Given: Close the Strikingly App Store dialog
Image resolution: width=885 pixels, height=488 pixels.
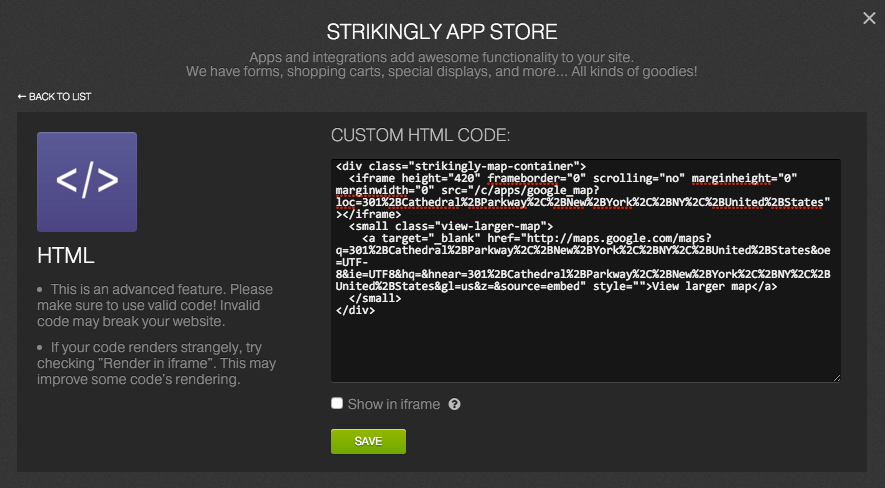Looking at the screenshot, I should [x=868, y=17].
